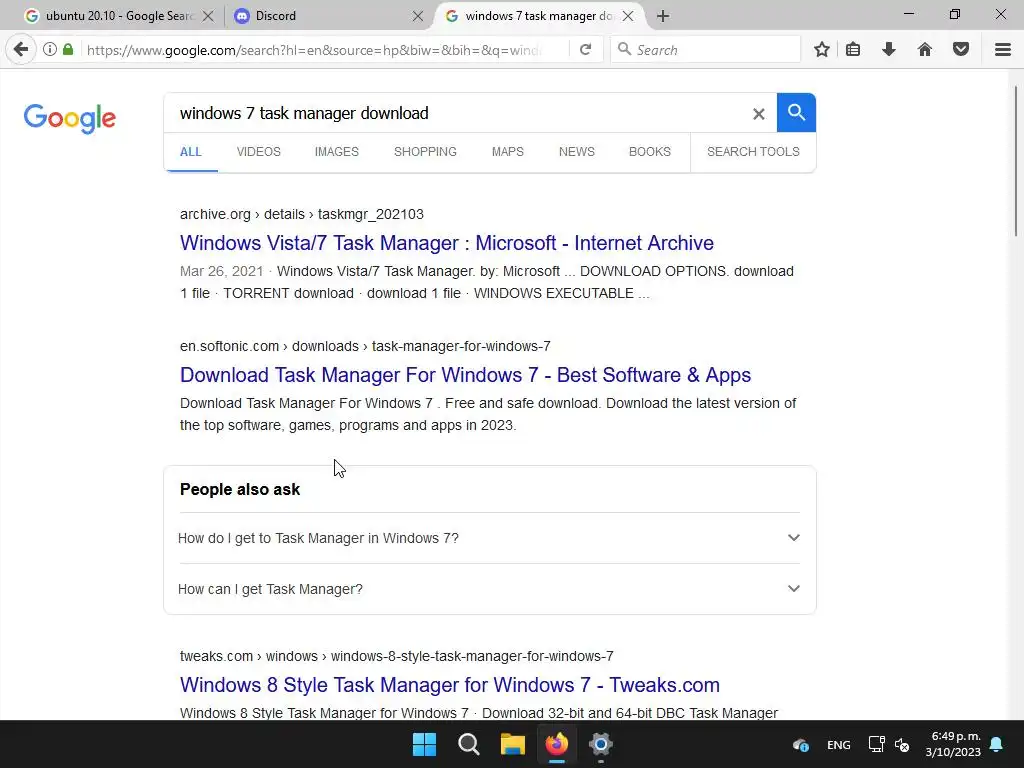This screenshot has width=1024, height=768.
Task: Expand 'How can I get Task Manager?' question
Action: (489, 589)
